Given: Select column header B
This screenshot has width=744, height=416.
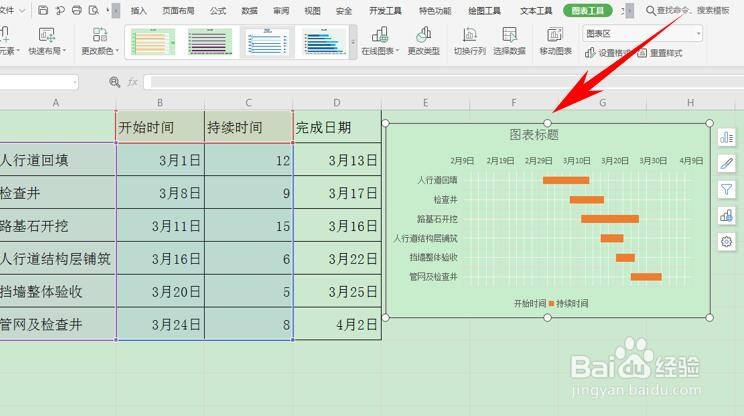Looking at the screenshot, I should coord(160,102).
